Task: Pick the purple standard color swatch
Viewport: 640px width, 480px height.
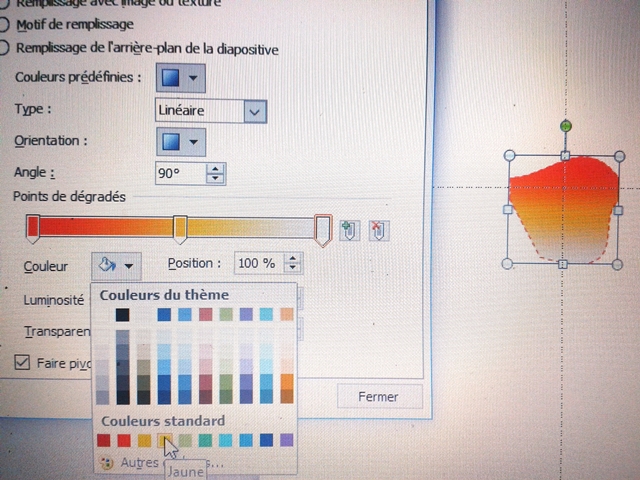Action: tap(287, 440)
